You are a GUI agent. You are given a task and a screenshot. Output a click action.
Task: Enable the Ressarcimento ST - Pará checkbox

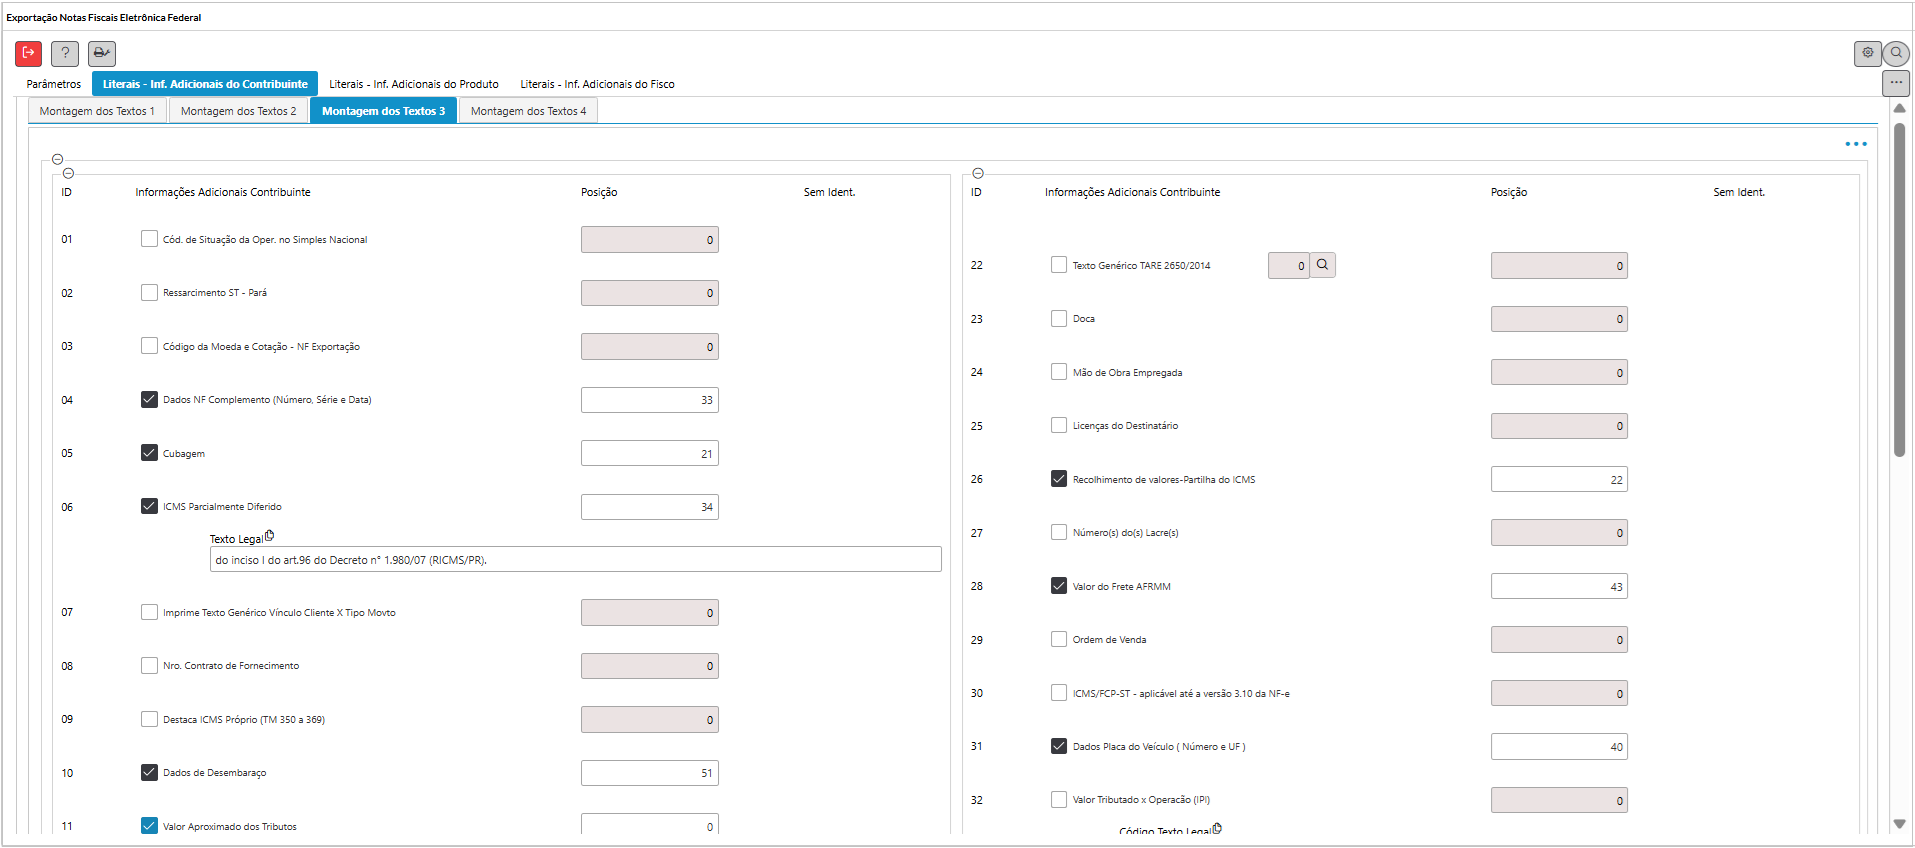pos(149,293)
